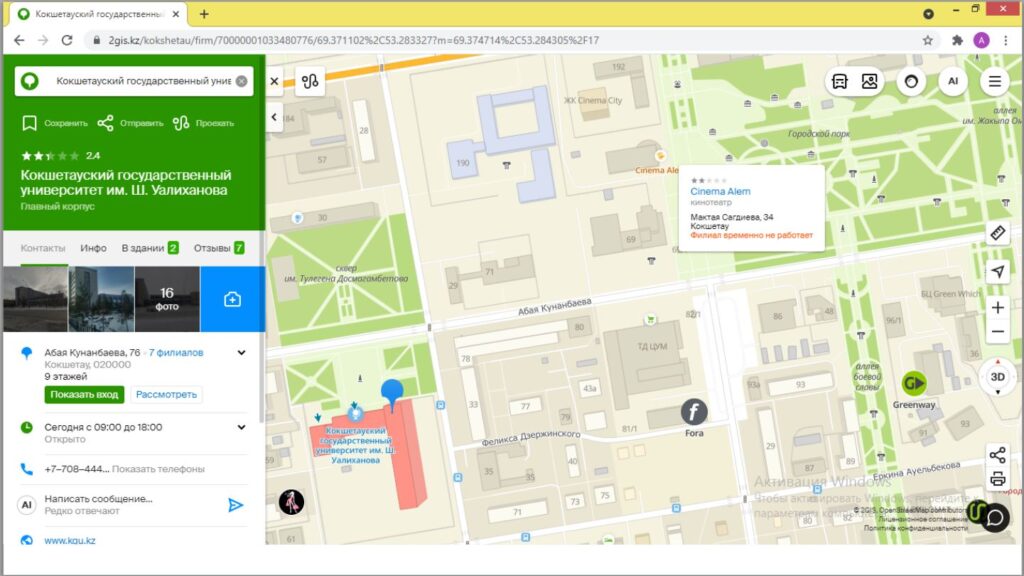Open the 16 фото thumbnail
The height and width of the screenshot is (576, 1024).
(x=167, y=299)
